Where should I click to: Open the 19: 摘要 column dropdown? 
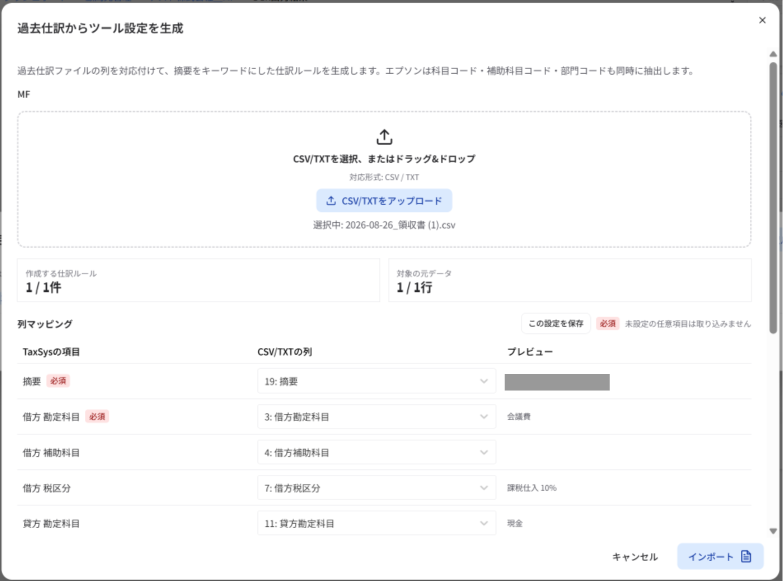pyautogui.click(x=377, y=381)
